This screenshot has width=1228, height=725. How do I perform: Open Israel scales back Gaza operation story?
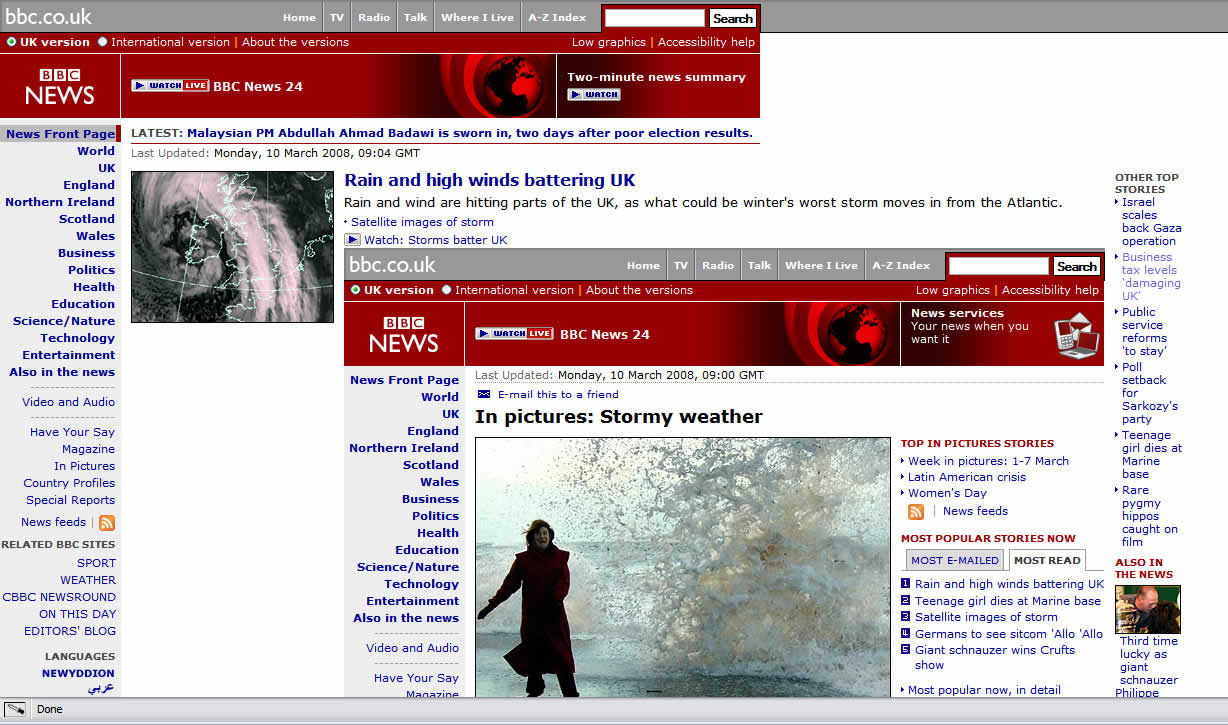tap(1151, 221)
